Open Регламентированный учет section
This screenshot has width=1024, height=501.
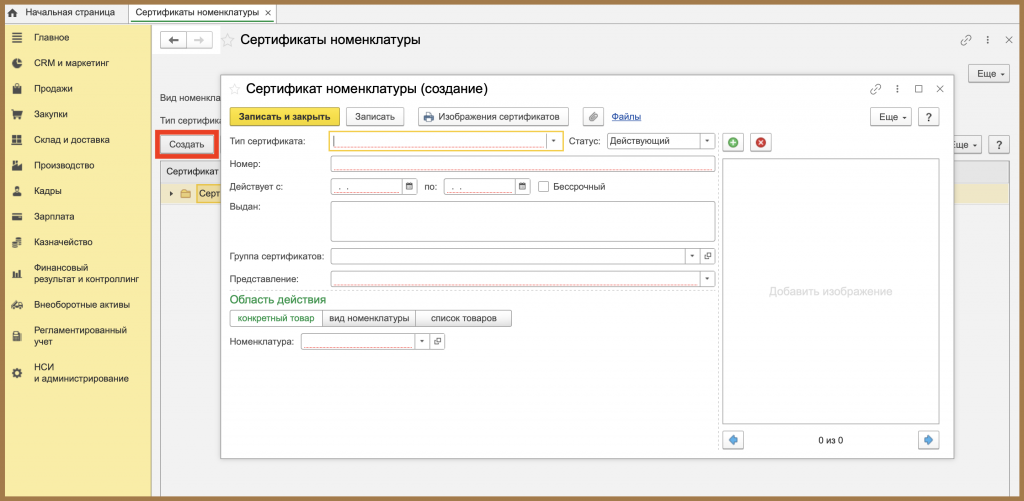(80, 336)
